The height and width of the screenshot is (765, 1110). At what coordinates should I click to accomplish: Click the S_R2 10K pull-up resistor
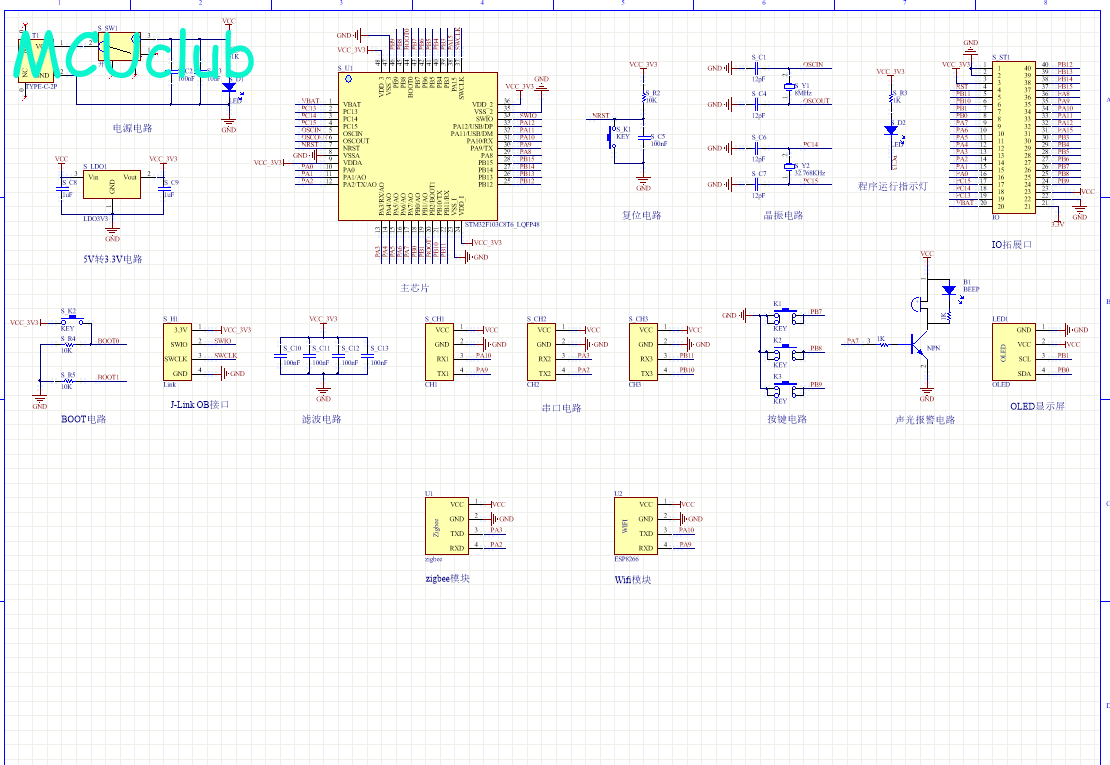click(x=643, y=98)
